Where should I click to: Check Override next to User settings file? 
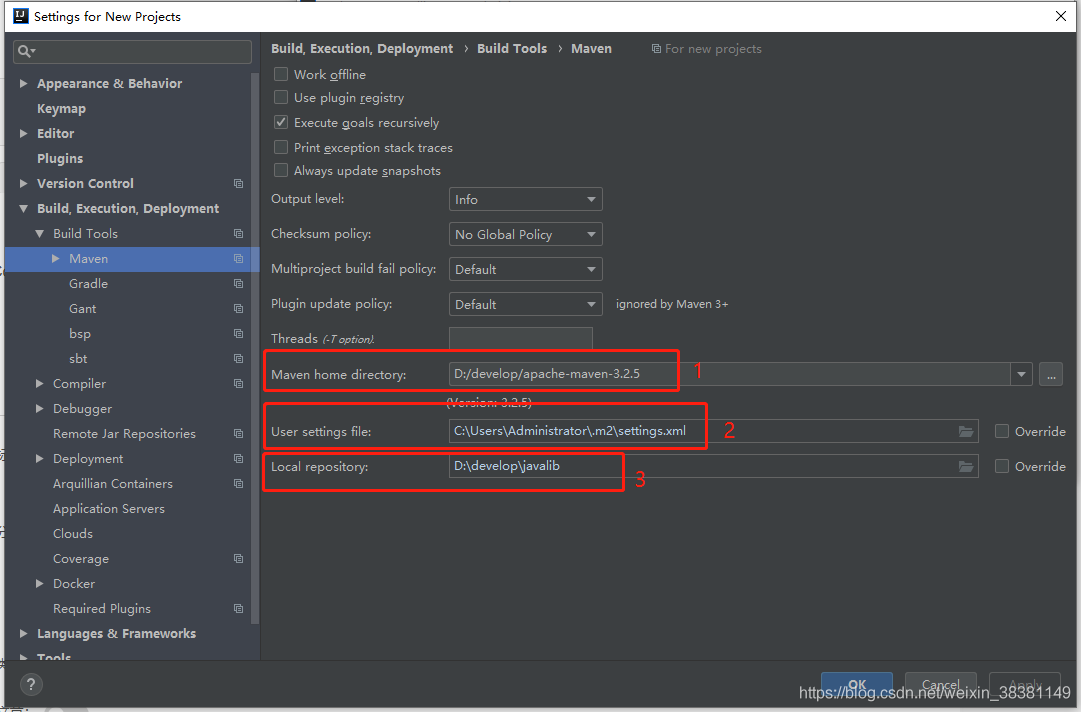[1002, 431]
